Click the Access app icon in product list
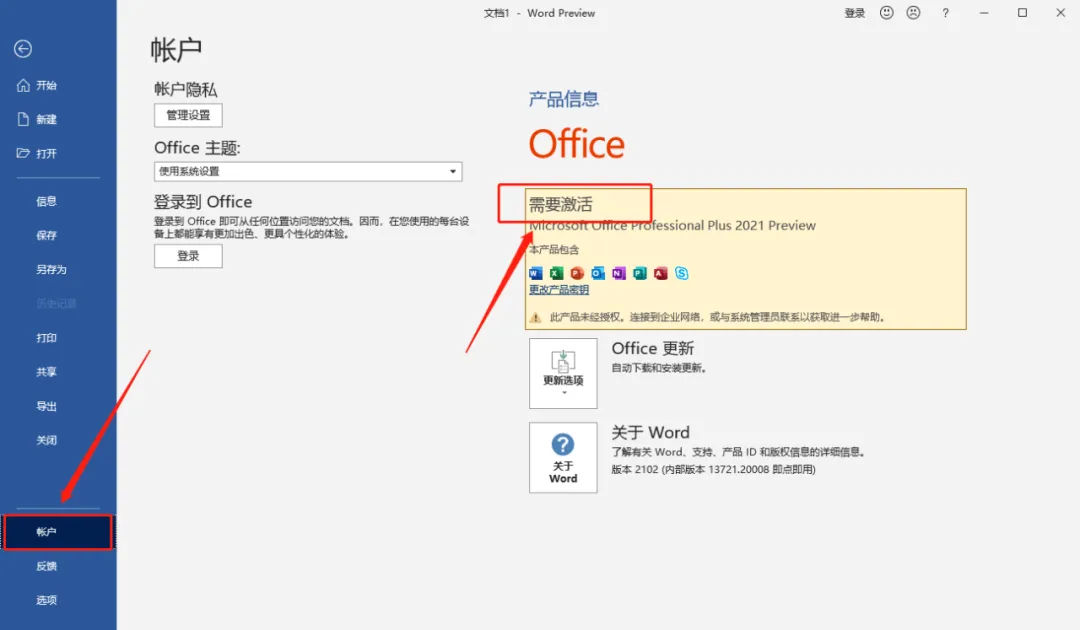Viewport: 1080px width, 630px height. (661, 273)
